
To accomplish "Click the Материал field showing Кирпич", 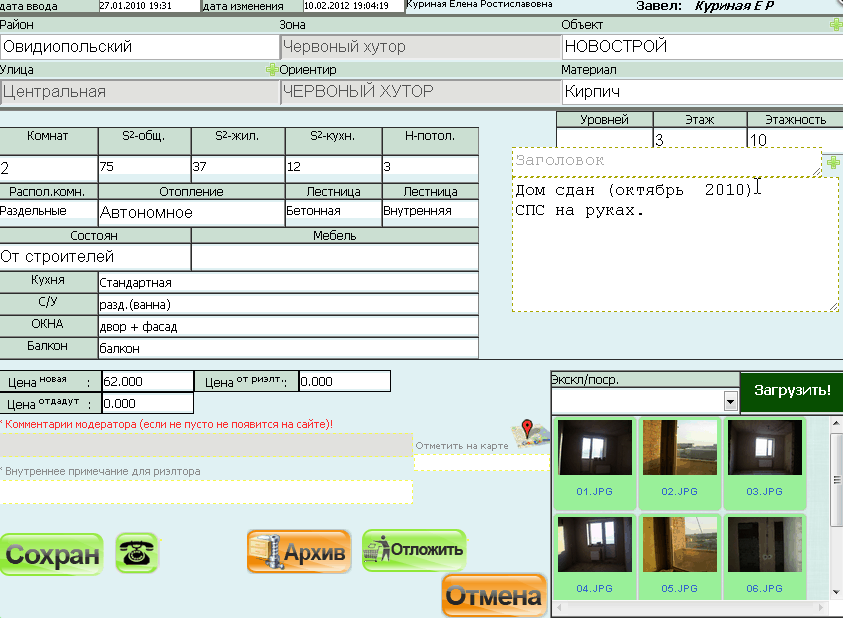I will pyautogui.click(x=700, y=92).
